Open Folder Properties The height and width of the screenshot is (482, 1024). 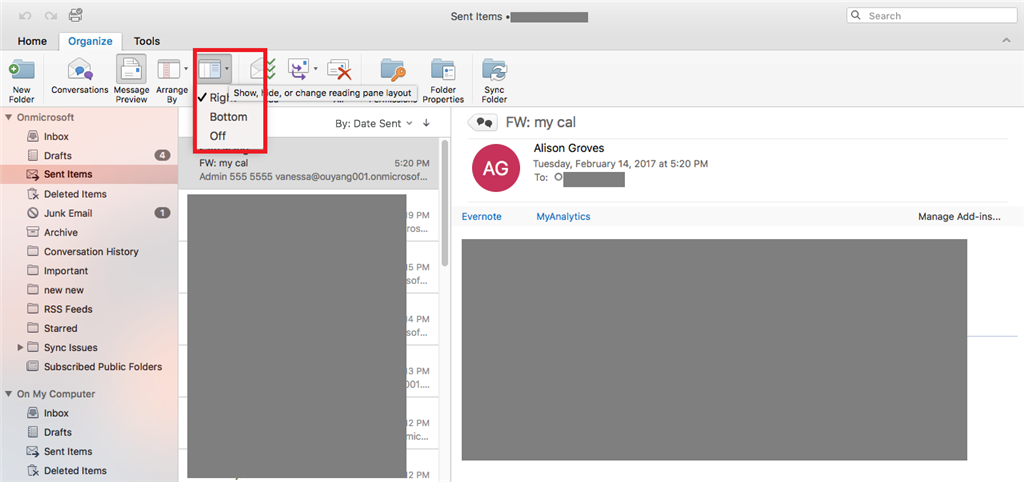pyautogui.click(x=443, y=80)
